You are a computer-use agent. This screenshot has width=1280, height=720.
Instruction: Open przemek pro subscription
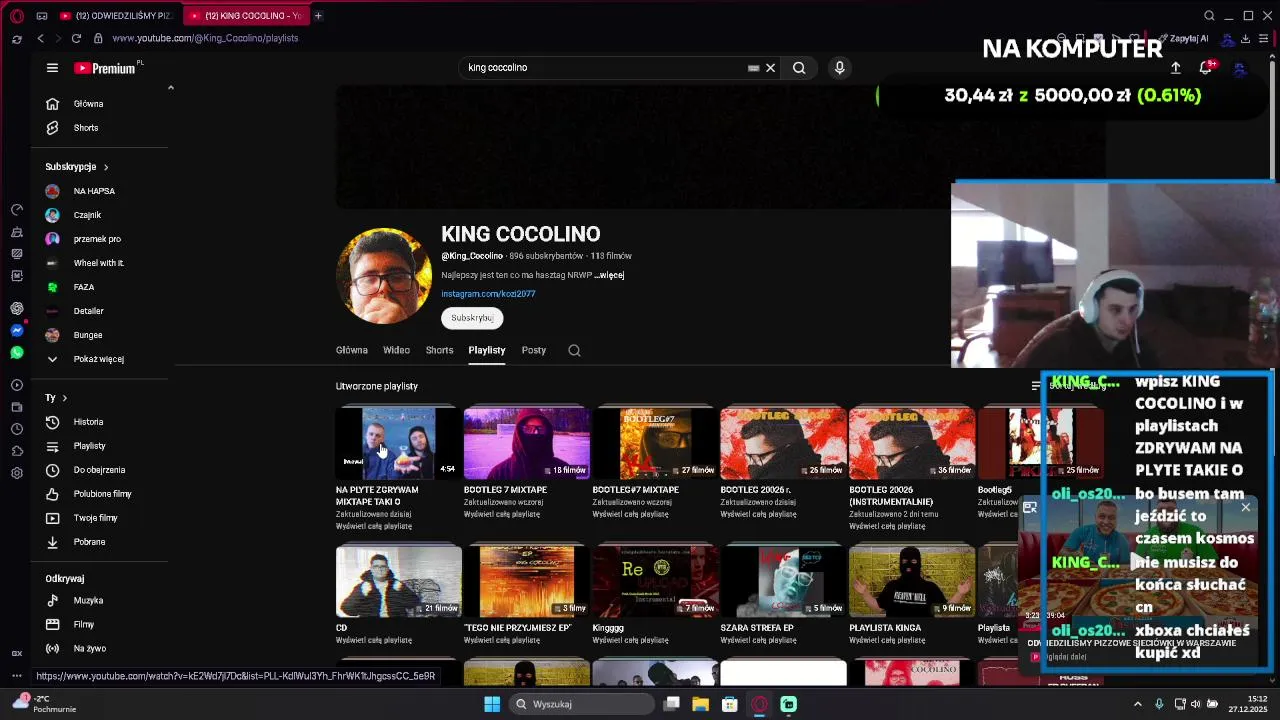[x=98, y=239]
